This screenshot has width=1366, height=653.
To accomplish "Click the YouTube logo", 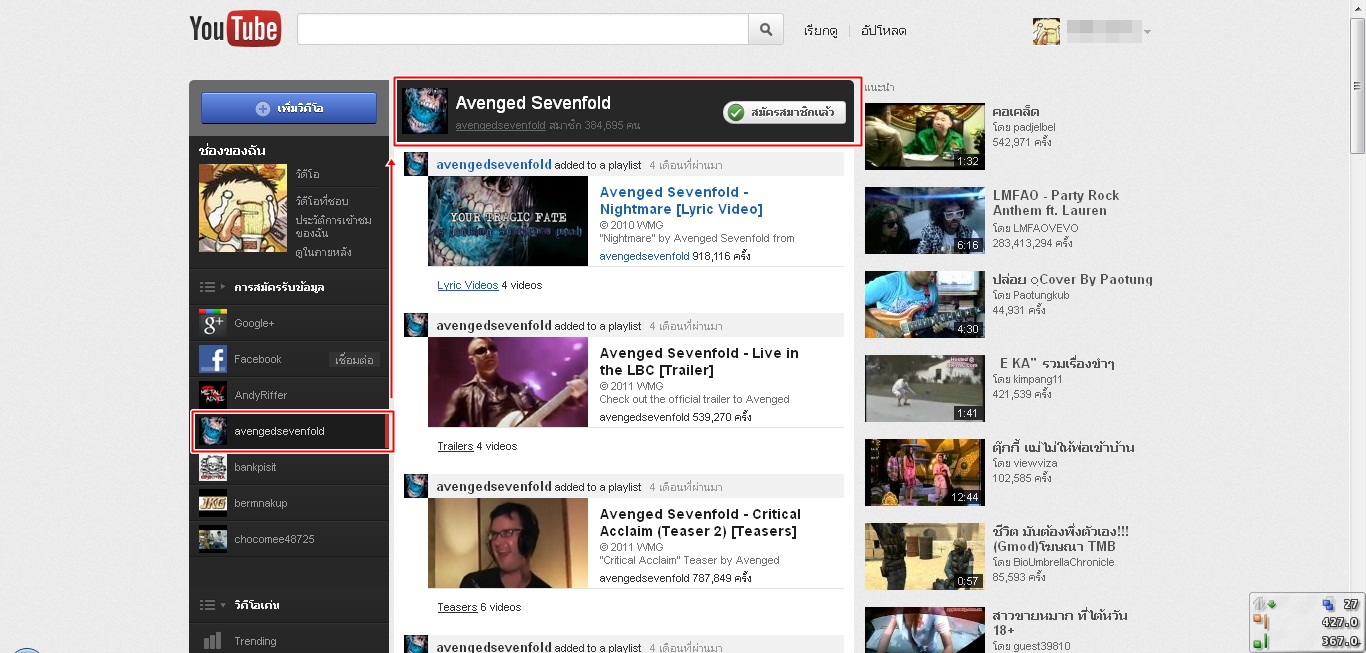I will click(235, 29).
